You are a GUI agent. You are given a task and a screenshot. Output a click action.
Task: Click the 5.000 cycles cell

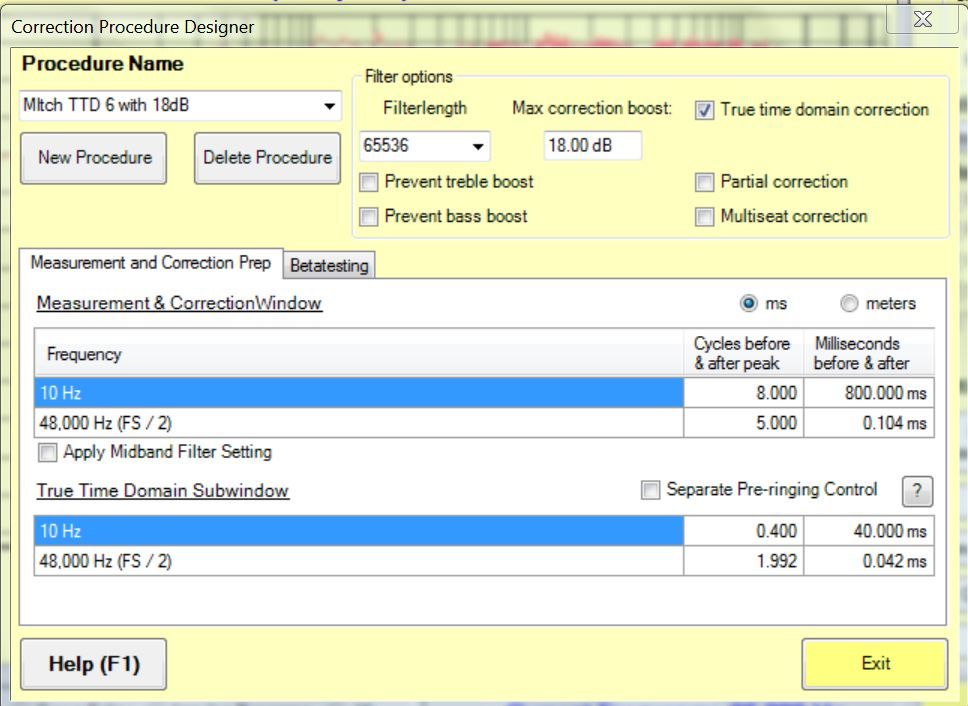click(x=743, y=423)
